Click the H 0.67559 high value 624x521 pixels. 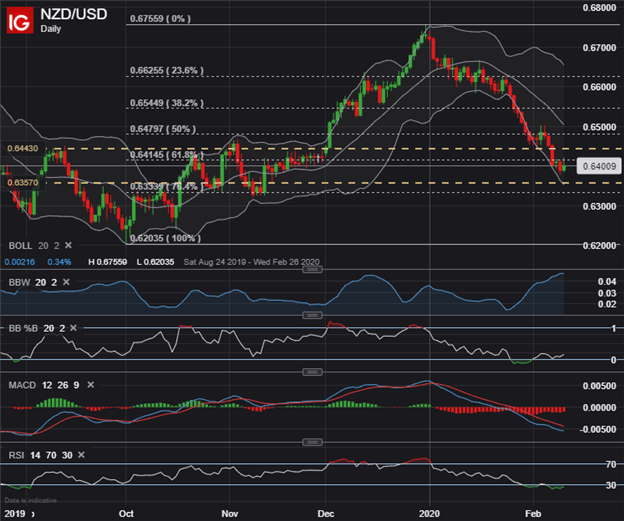coord(107,262)
